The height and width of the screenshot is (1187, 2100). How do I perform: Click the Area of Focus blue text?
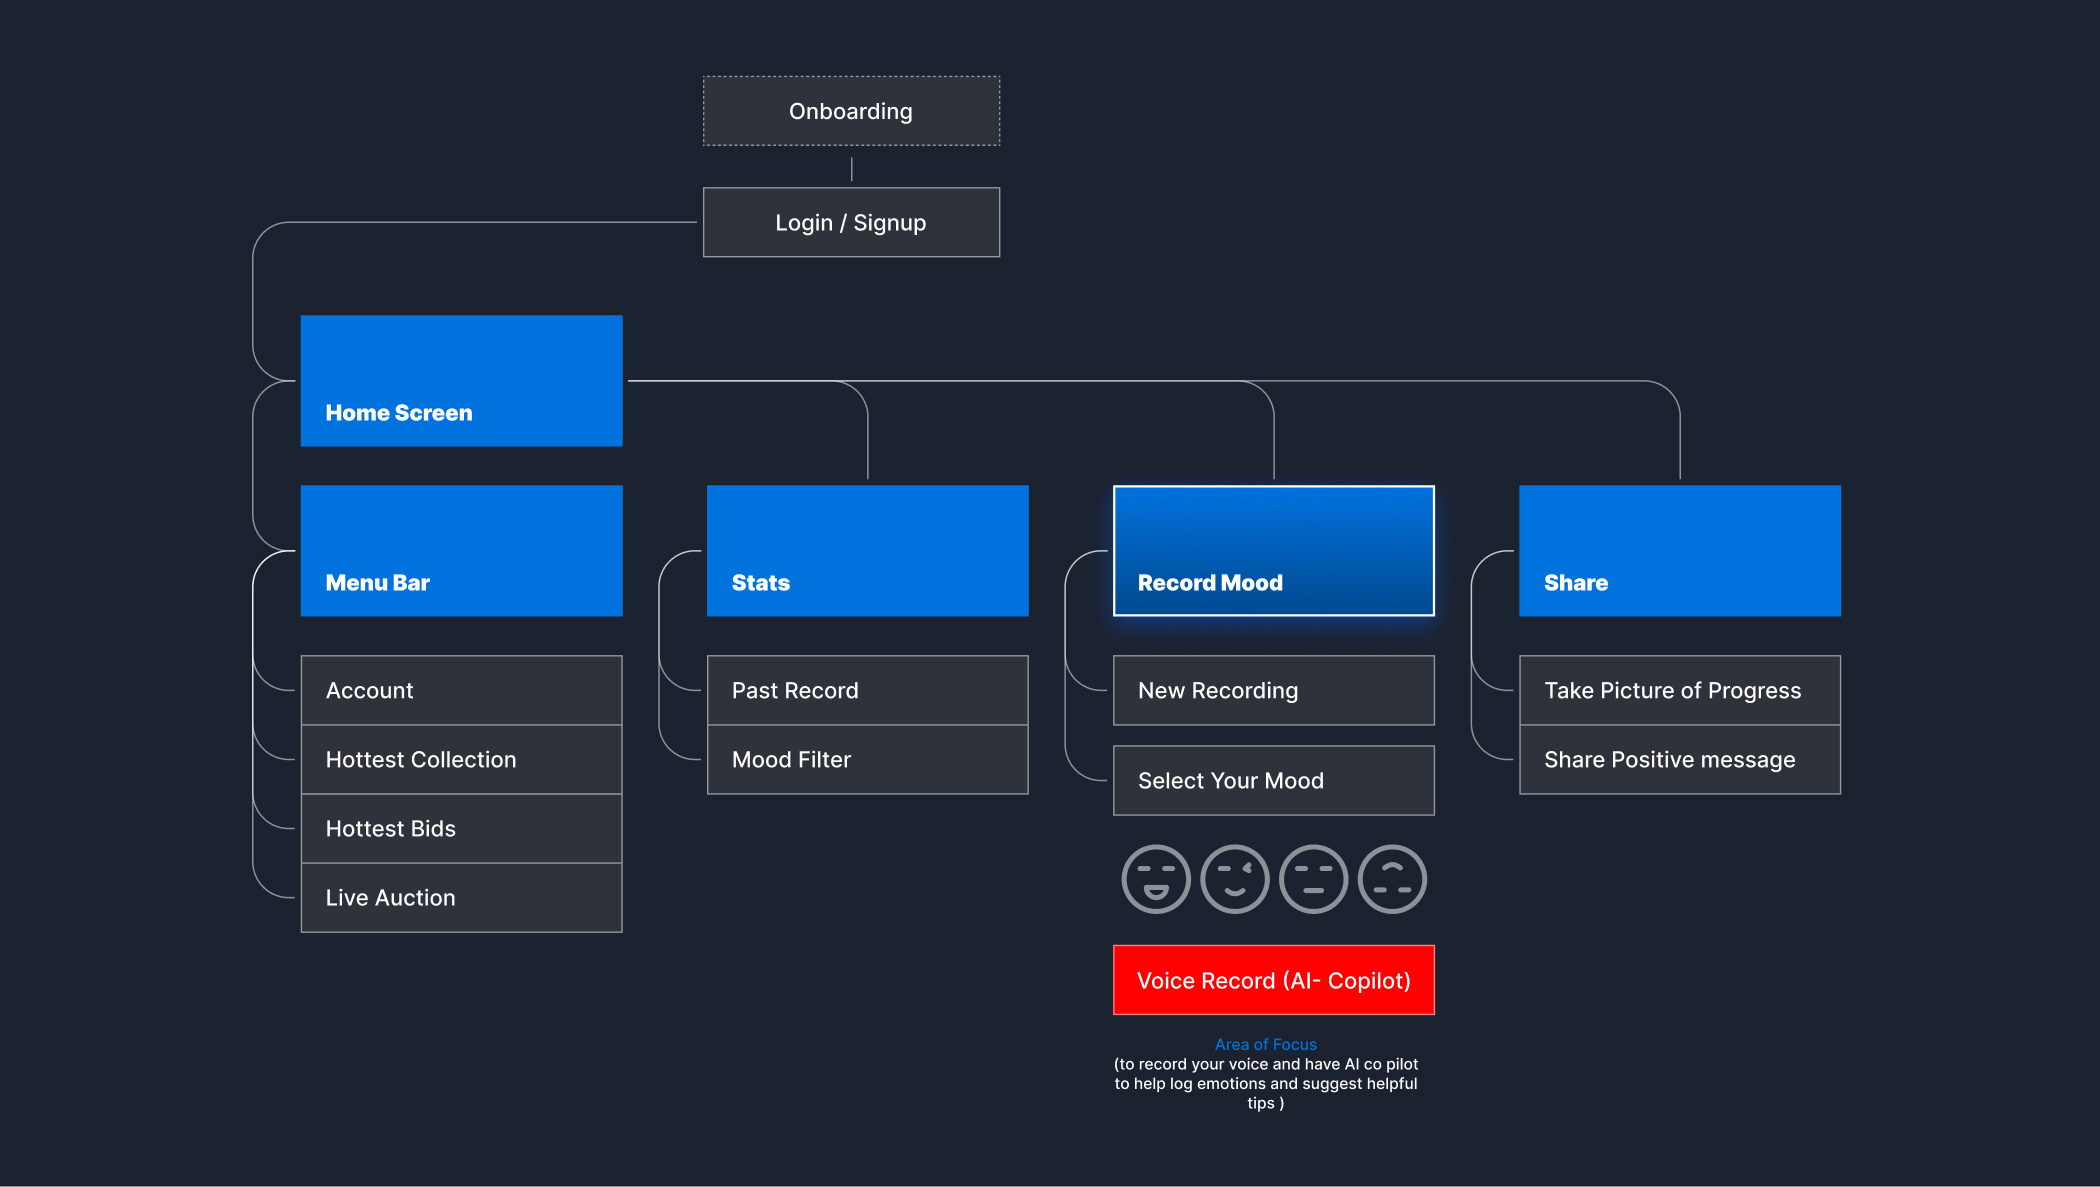pos(1265,1044)
